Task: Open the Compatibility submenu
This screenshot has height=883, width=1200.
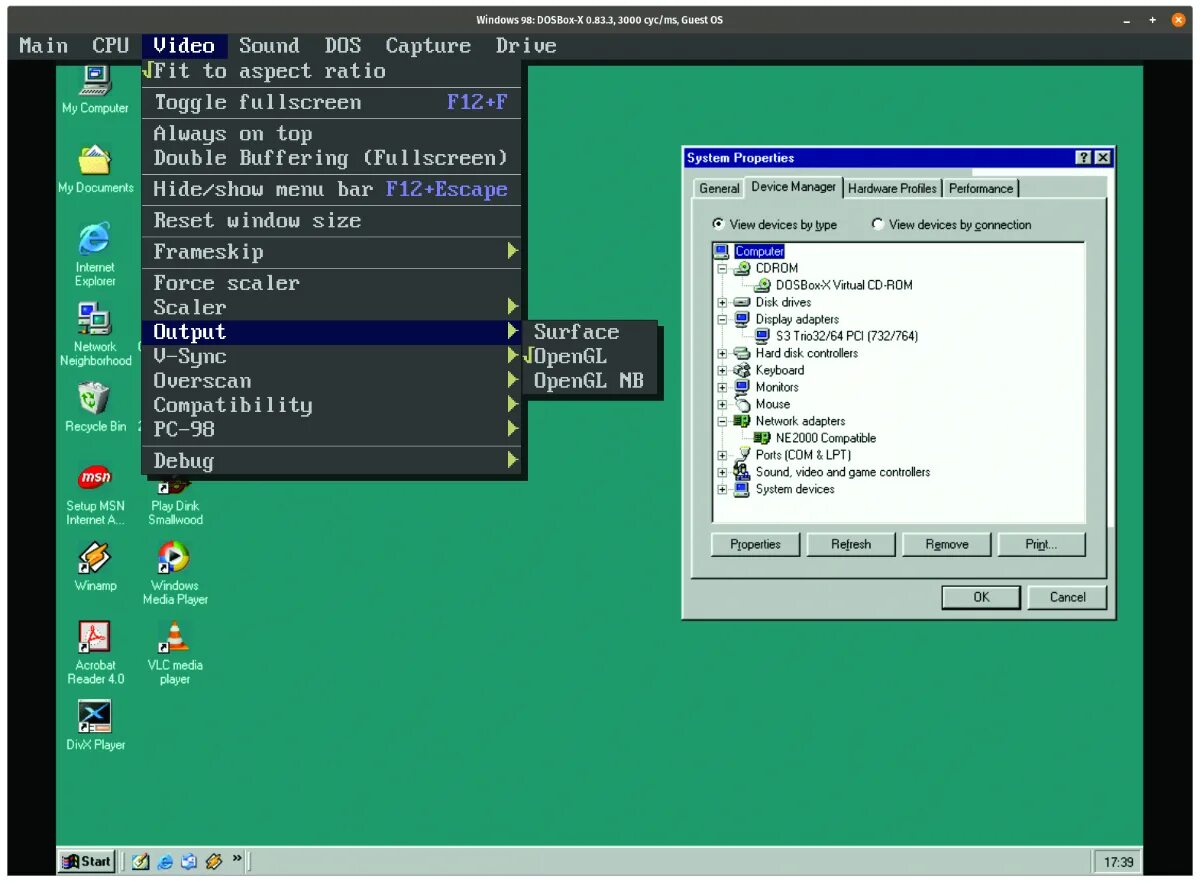Action: click(x=332, y=405)
